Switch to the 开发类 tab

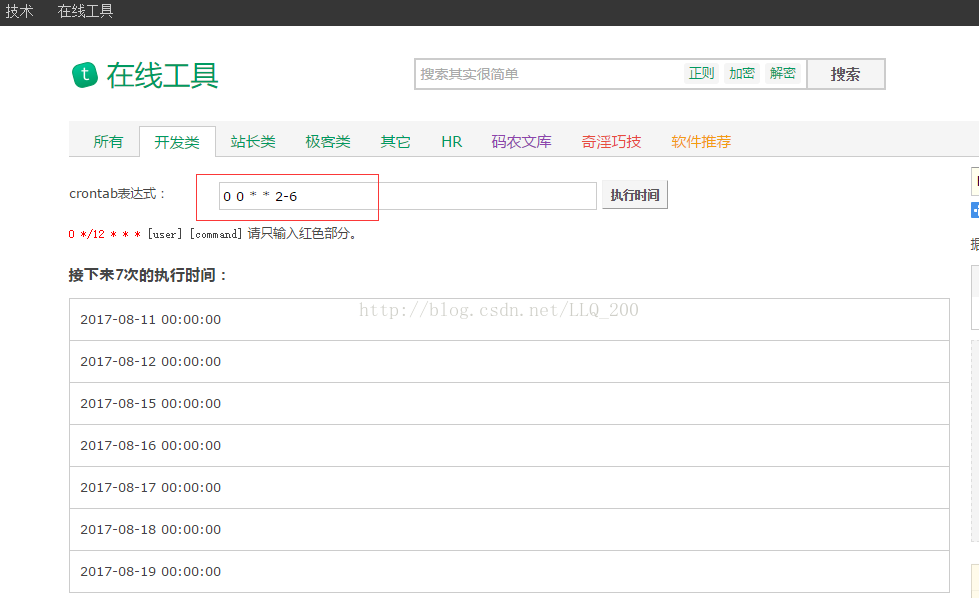pos(177,142)
